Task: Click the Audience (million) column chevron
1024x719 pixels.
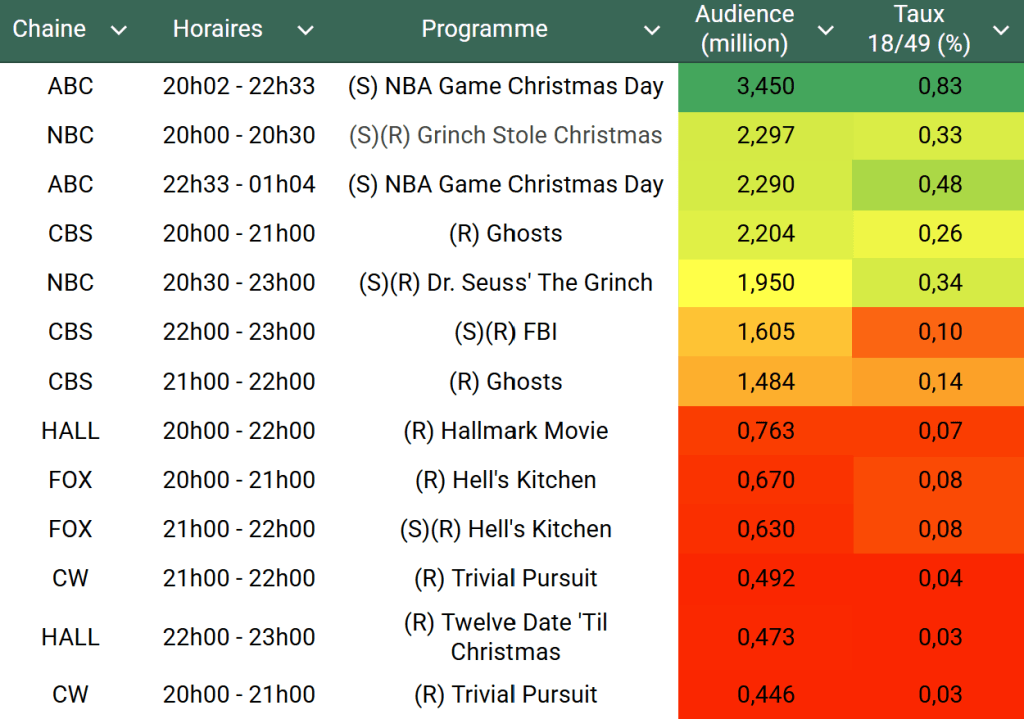Action: 826,30
